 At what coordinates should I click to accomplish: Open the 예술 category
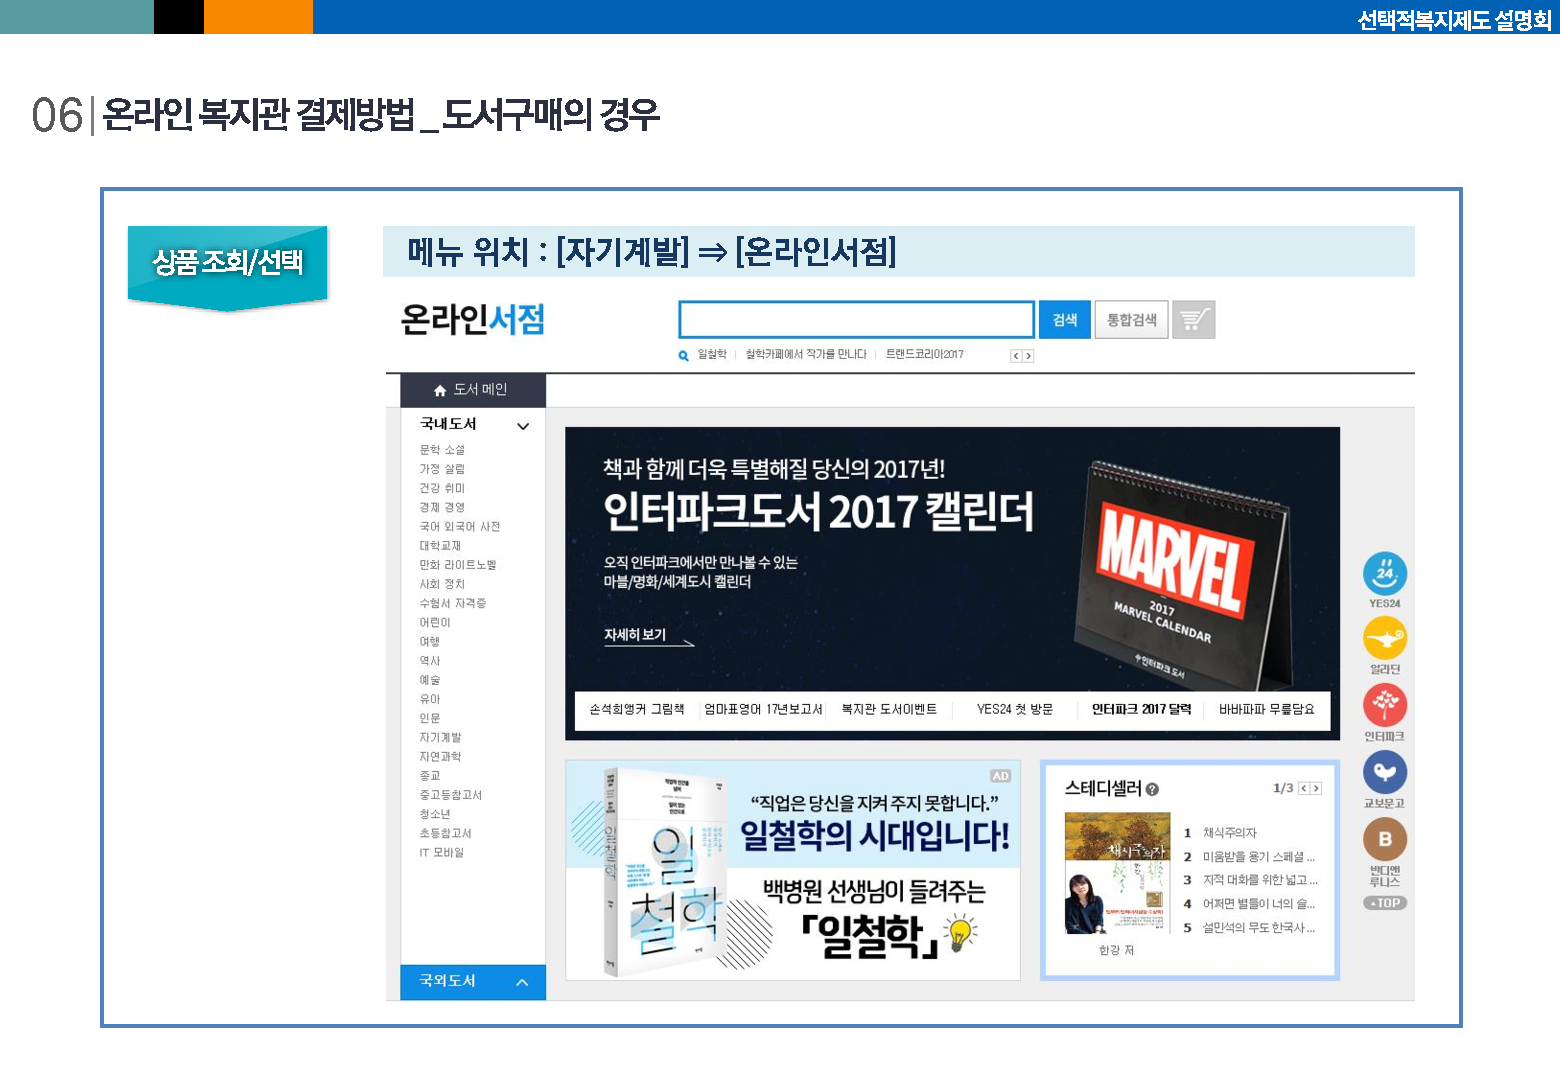pos(430,680)
